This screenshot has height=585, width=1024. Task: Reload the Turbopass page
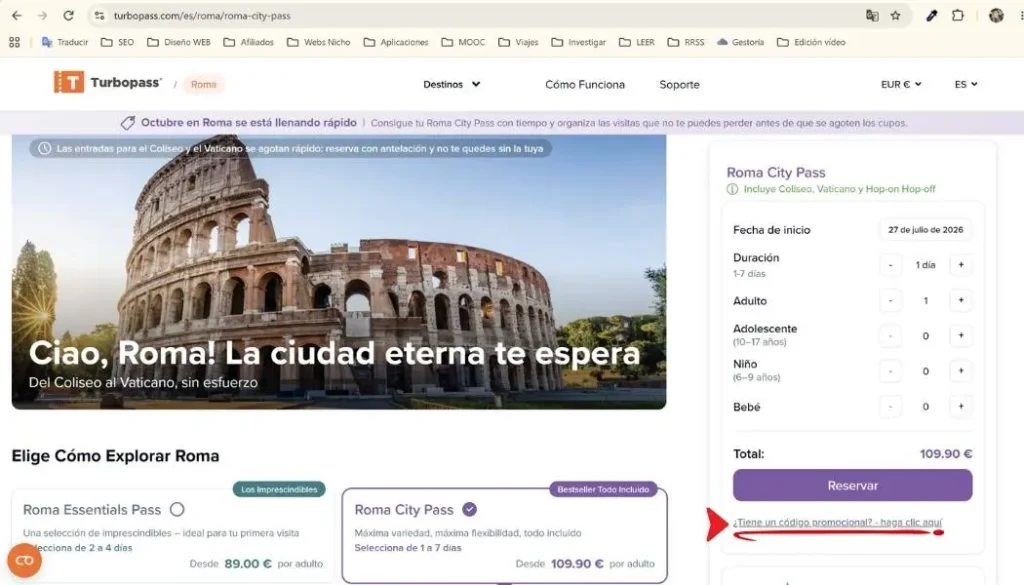pyautogui.click(x=68, y=16)
